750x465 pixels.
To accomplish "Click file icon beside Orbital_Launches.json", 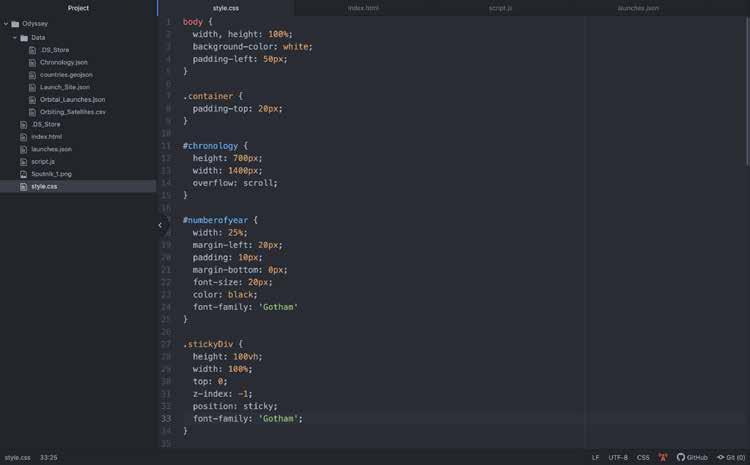I will [32, 100].
